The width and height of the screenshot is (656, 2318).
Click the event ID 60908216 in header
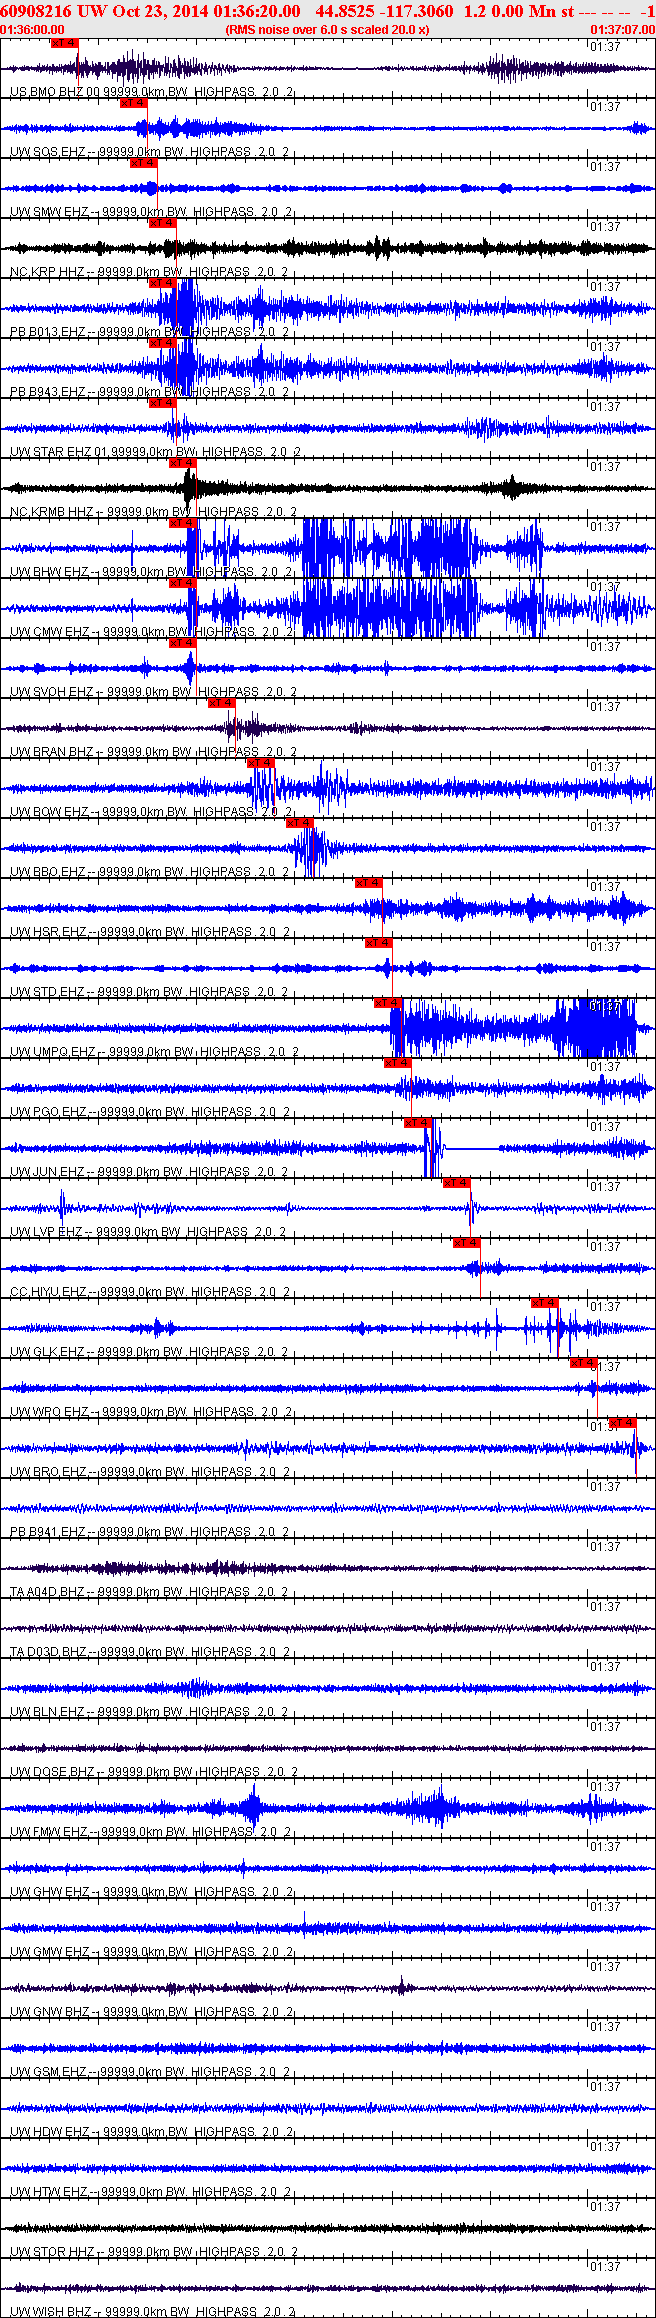[36, 11]
